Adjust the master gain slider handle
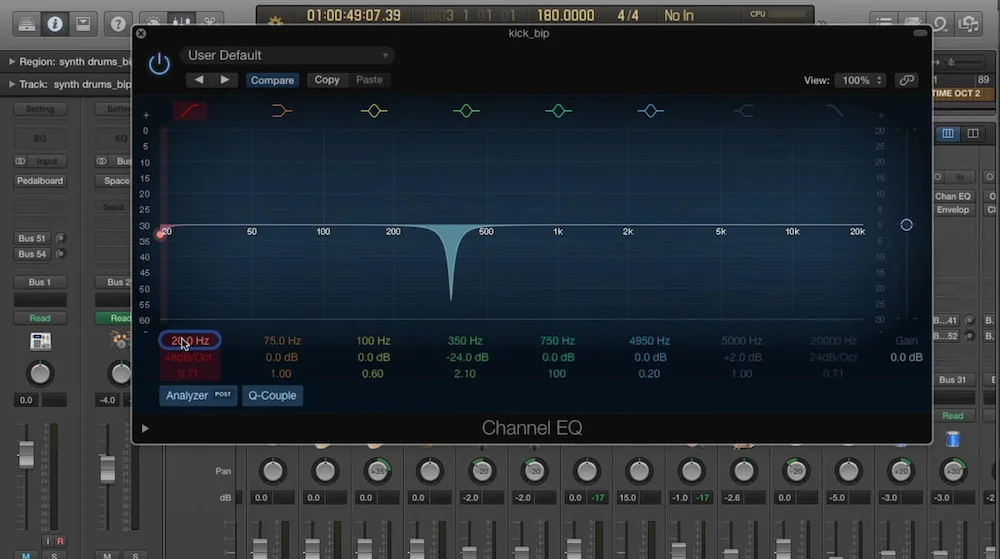The height and width of the screenshot is (559, 1000). (x=906, y=225)
